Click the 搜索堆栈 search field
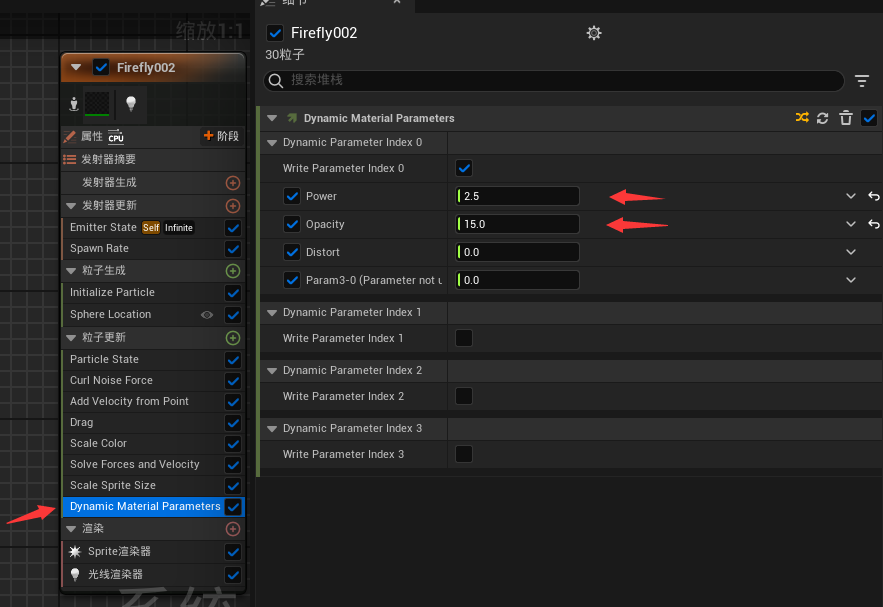 click(x=554, y=81)
